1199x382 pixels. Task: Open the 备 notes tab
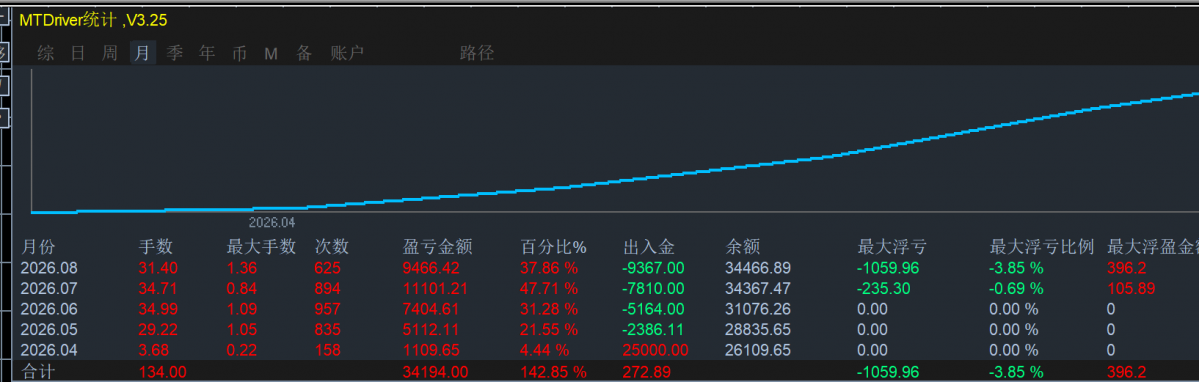304,53
